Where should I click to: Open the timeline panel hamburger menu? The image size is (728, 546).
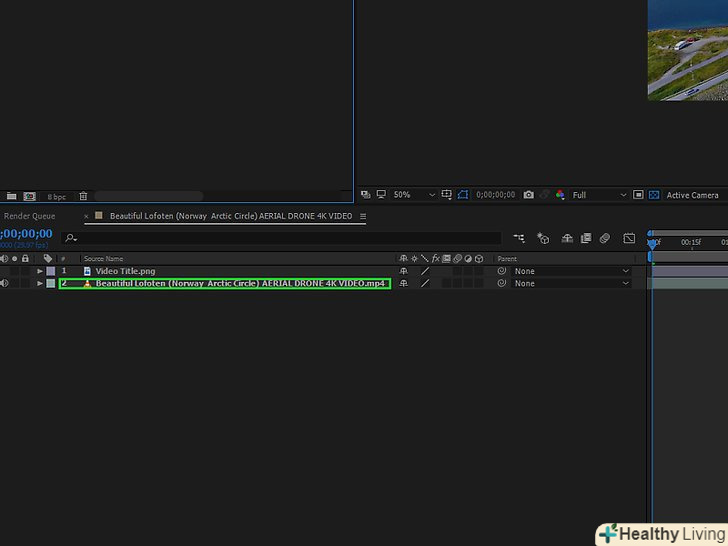363,216
